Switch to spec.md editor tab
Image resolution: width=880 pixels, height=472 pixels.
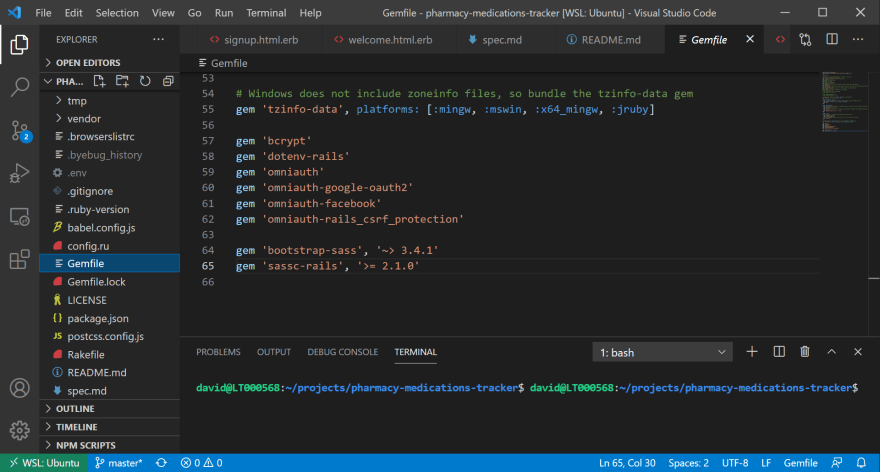point(496,40)
